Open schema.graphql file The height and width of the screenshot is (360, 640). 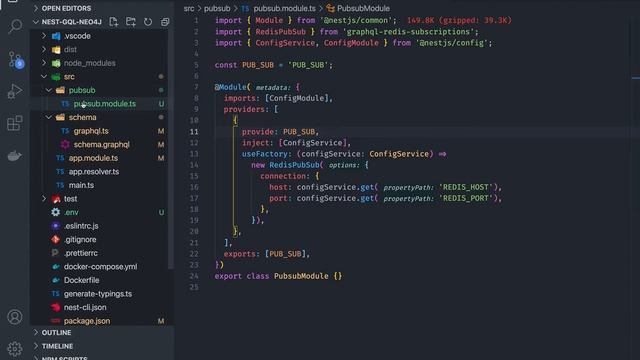102,144
